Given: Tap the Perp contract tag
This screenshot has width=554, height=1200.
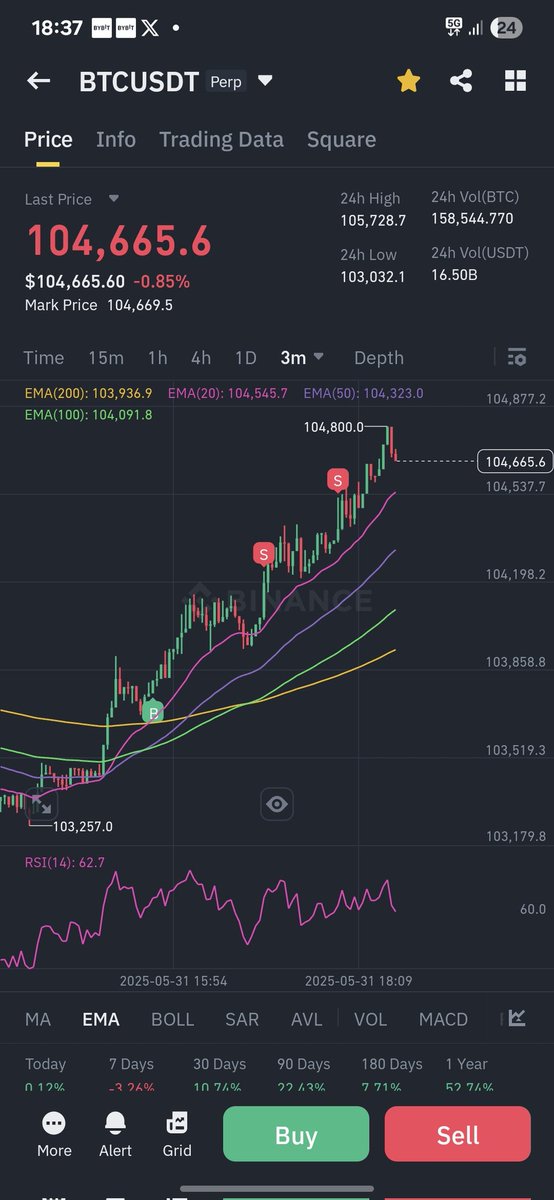Looking at the screenshot, I should pyautogui.click(x=226, y=82).
